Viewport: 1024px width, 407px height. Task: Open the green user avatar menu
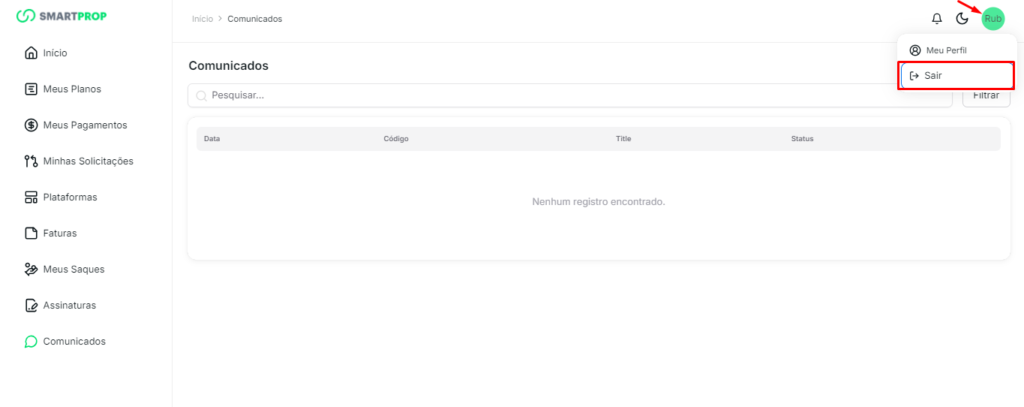(992, 19)
